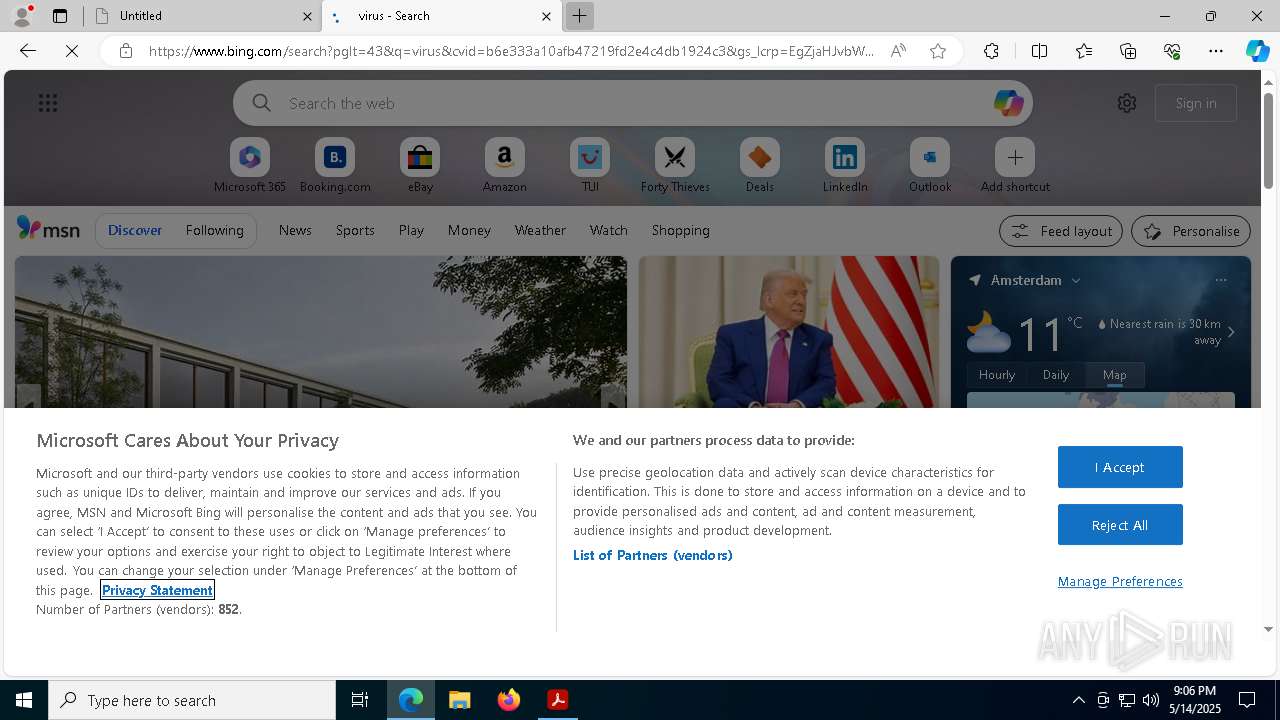1280x720 pixels.
Task: Open Browser essentials
Action: 1172,51
